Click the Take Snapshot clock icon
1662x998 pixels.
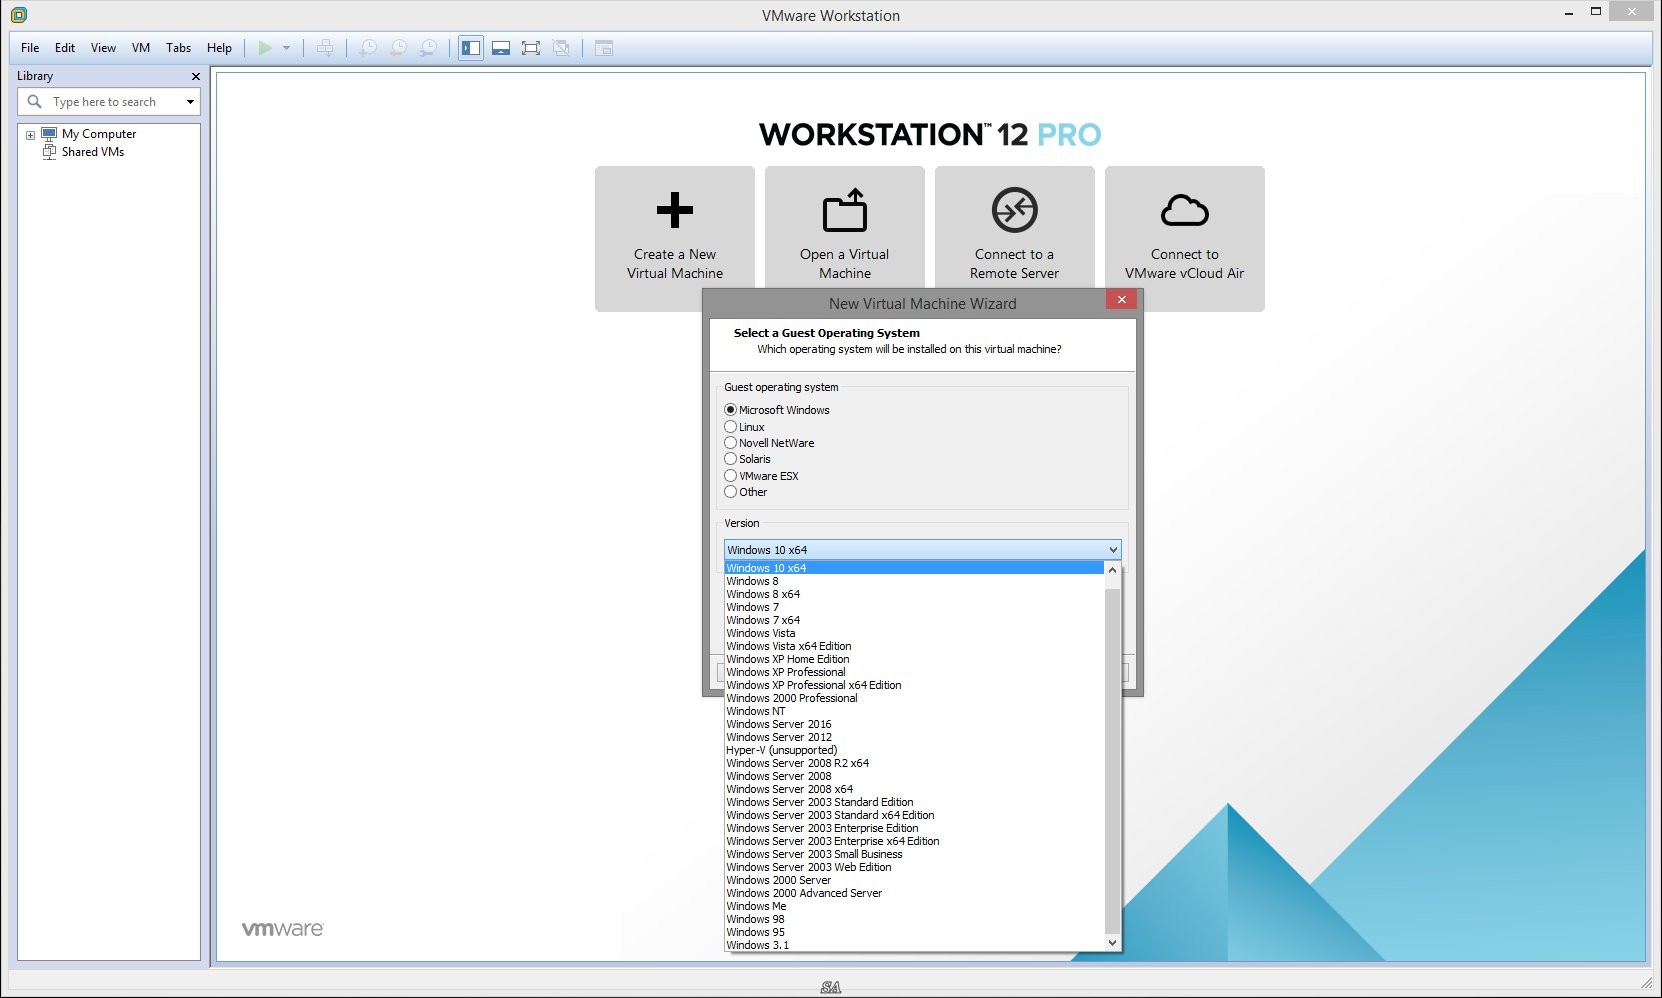tap(368, 48)
